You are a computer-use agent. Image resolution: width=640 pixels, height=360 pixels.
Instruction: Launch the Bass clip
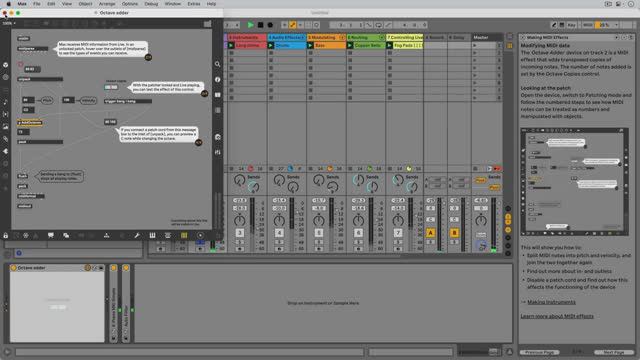coord(310,45)
